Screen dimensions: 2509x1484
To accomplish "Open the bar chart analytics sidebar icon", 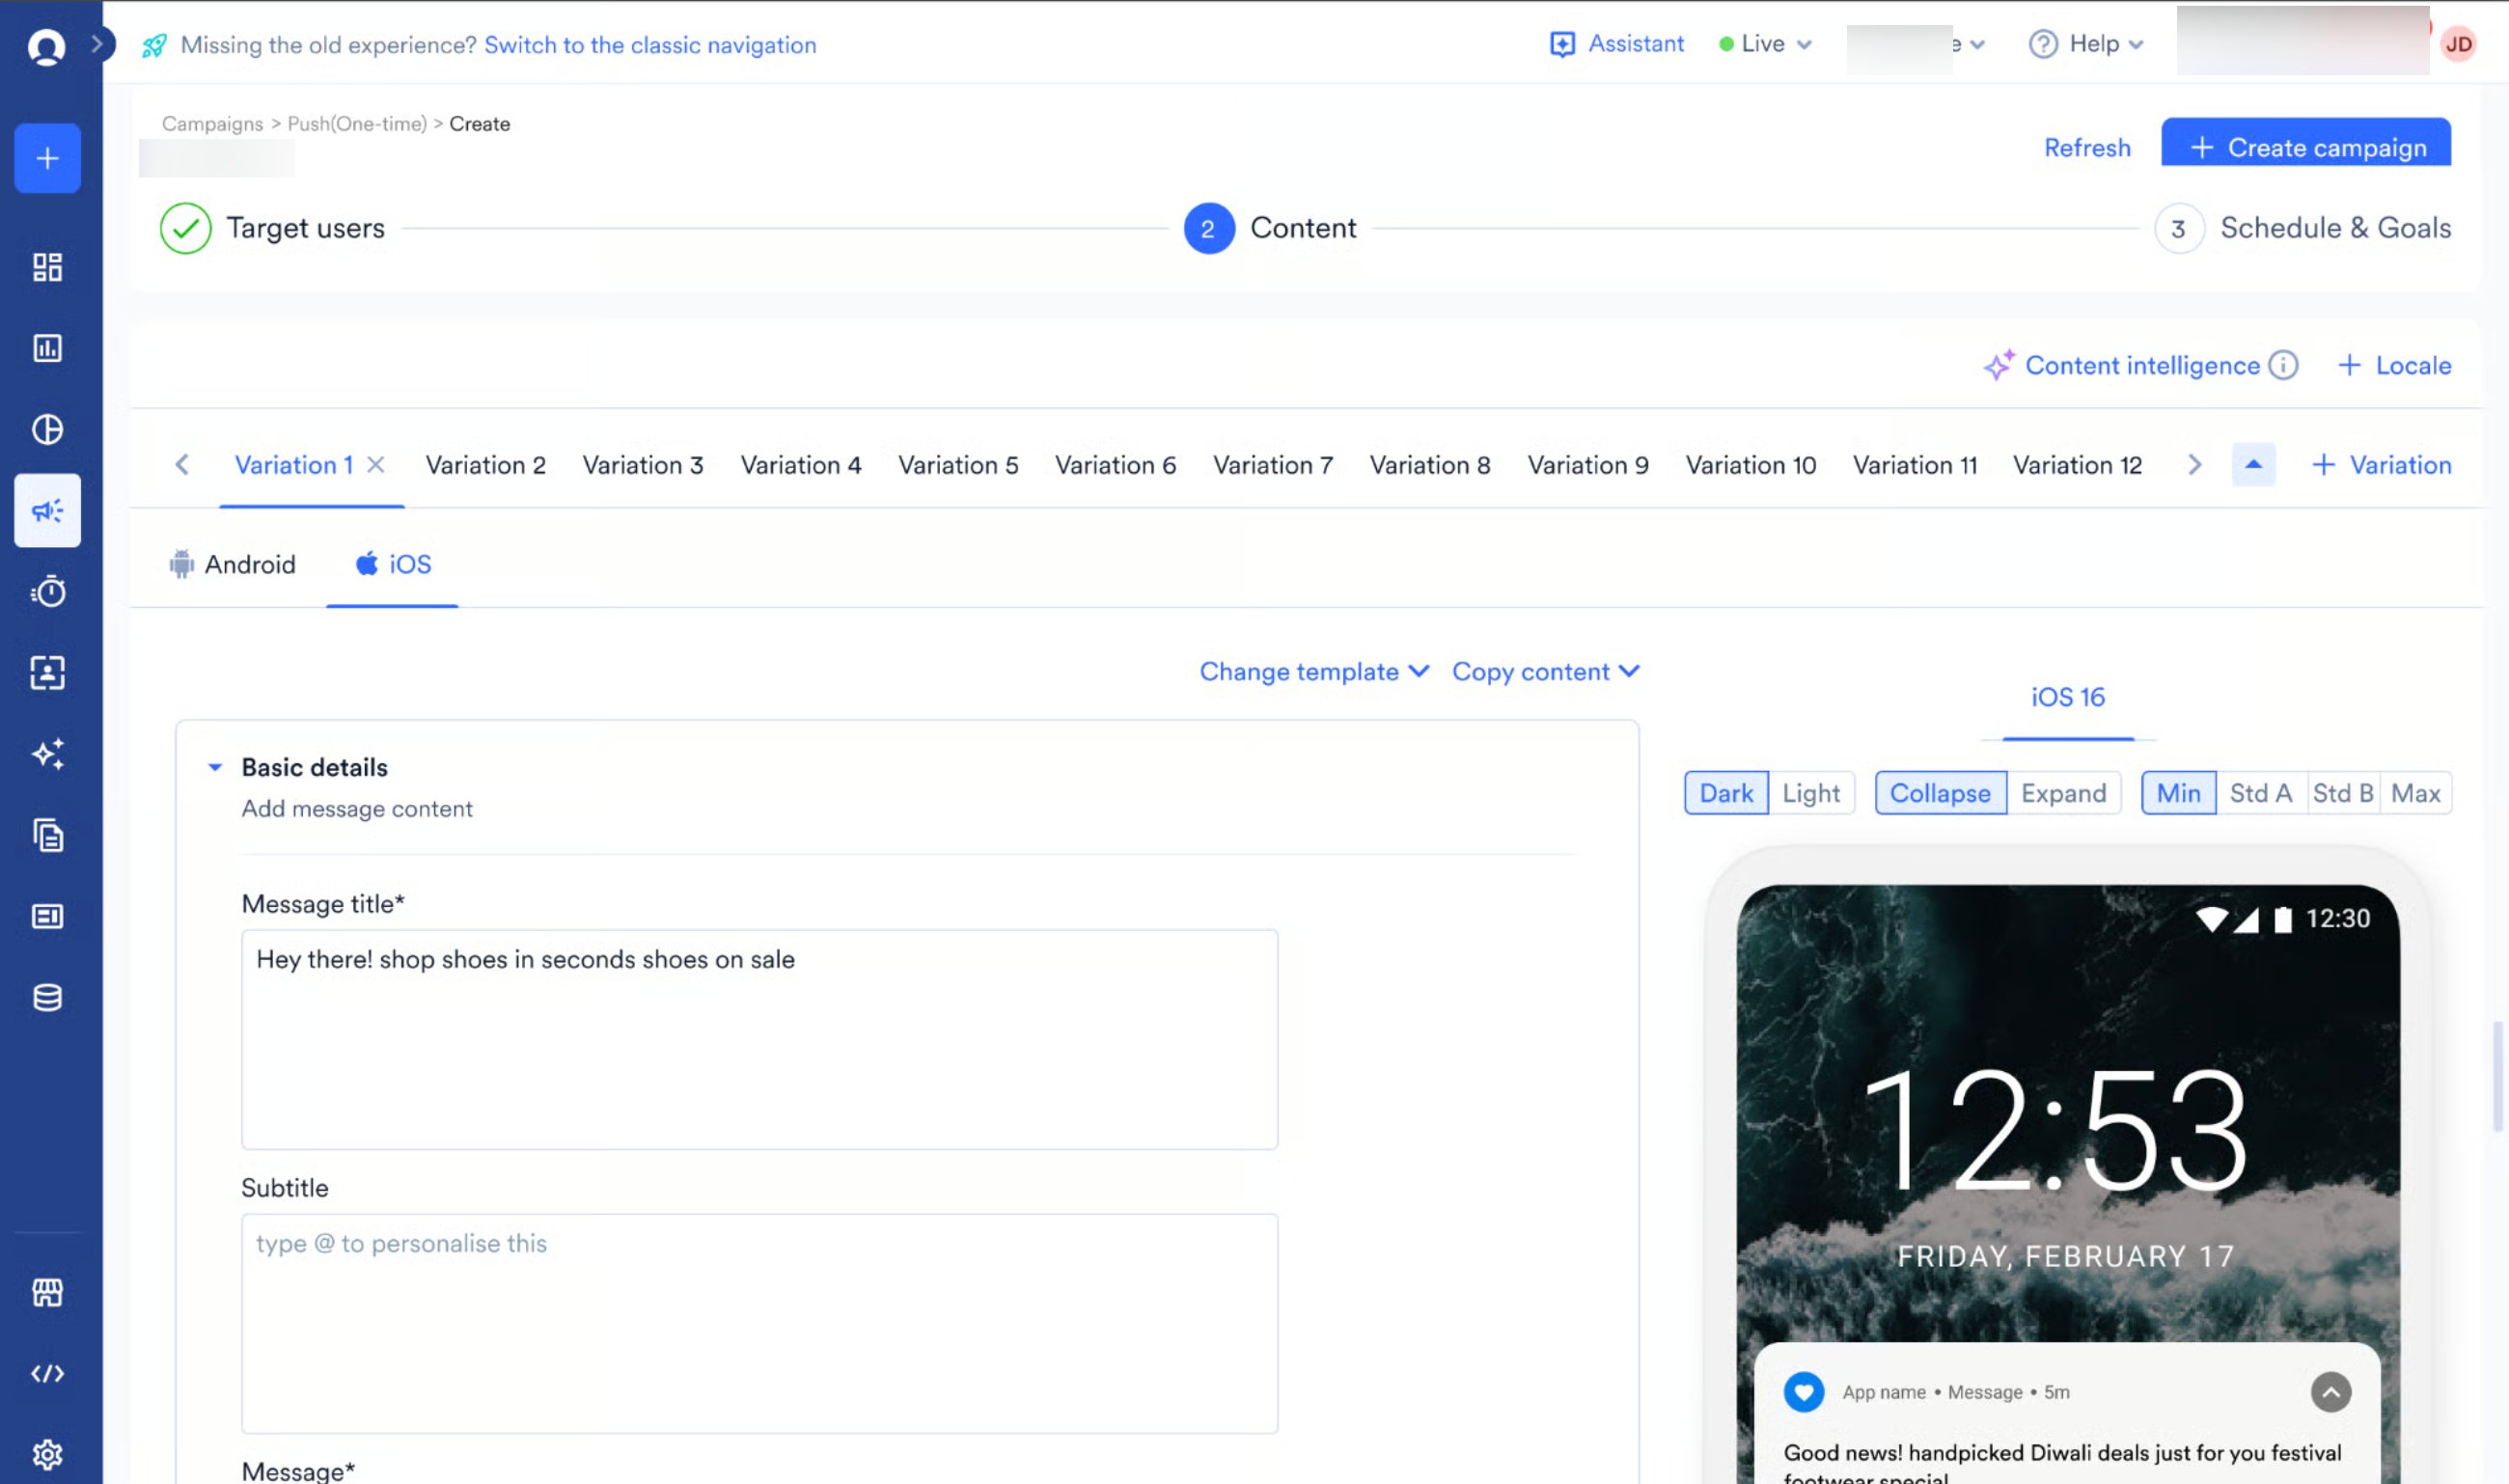I will tap(47, 348).
